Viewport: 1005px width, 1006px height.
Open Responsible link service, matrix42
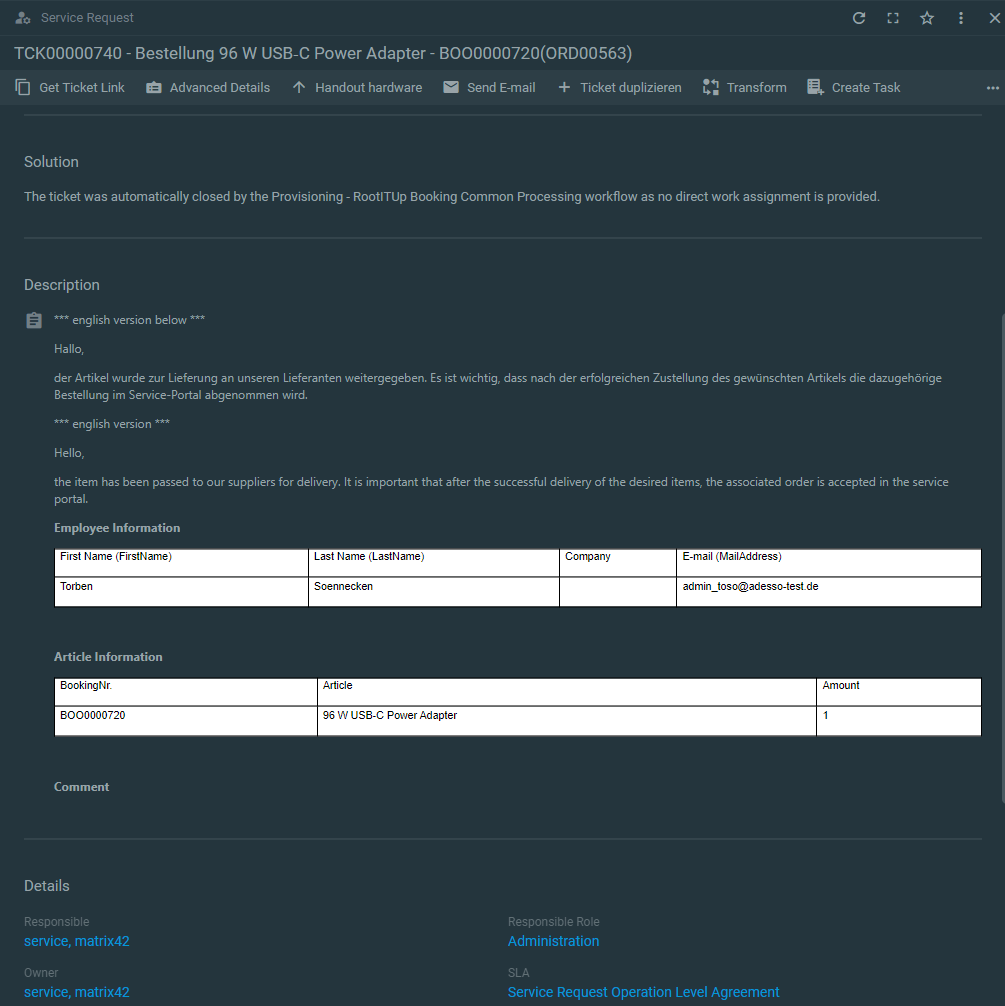tap(76, 941)
